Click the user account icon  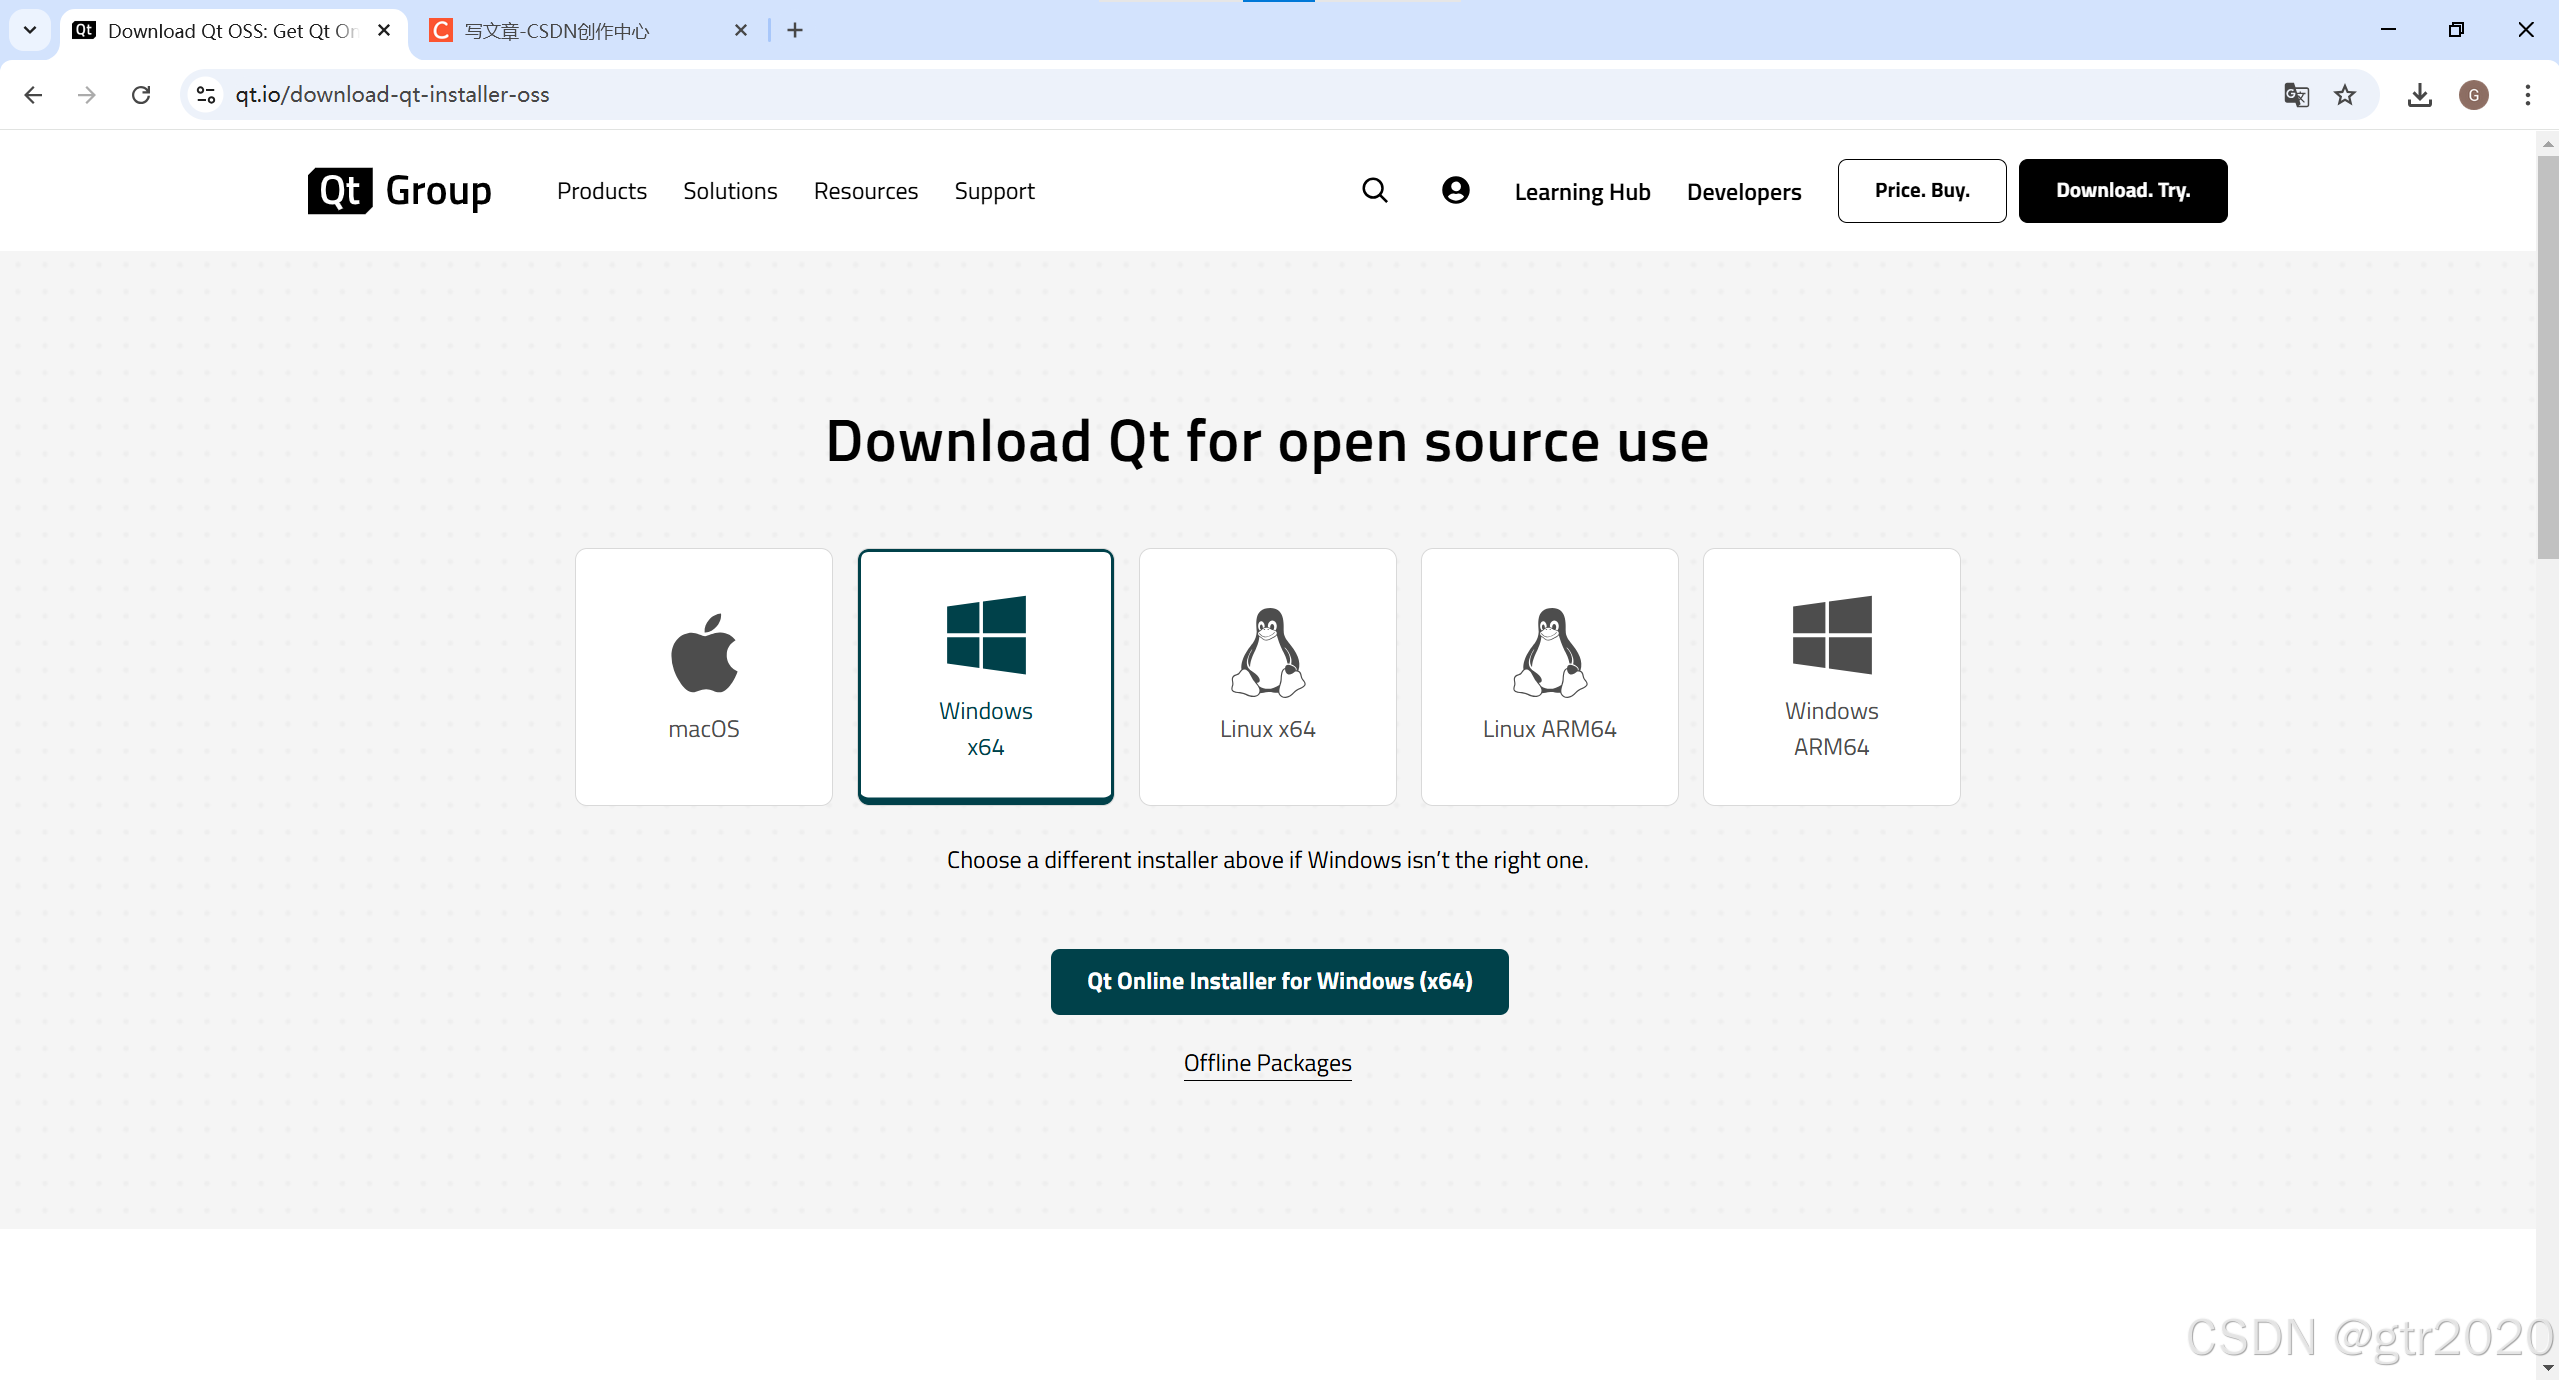[x=1455, y=191]
